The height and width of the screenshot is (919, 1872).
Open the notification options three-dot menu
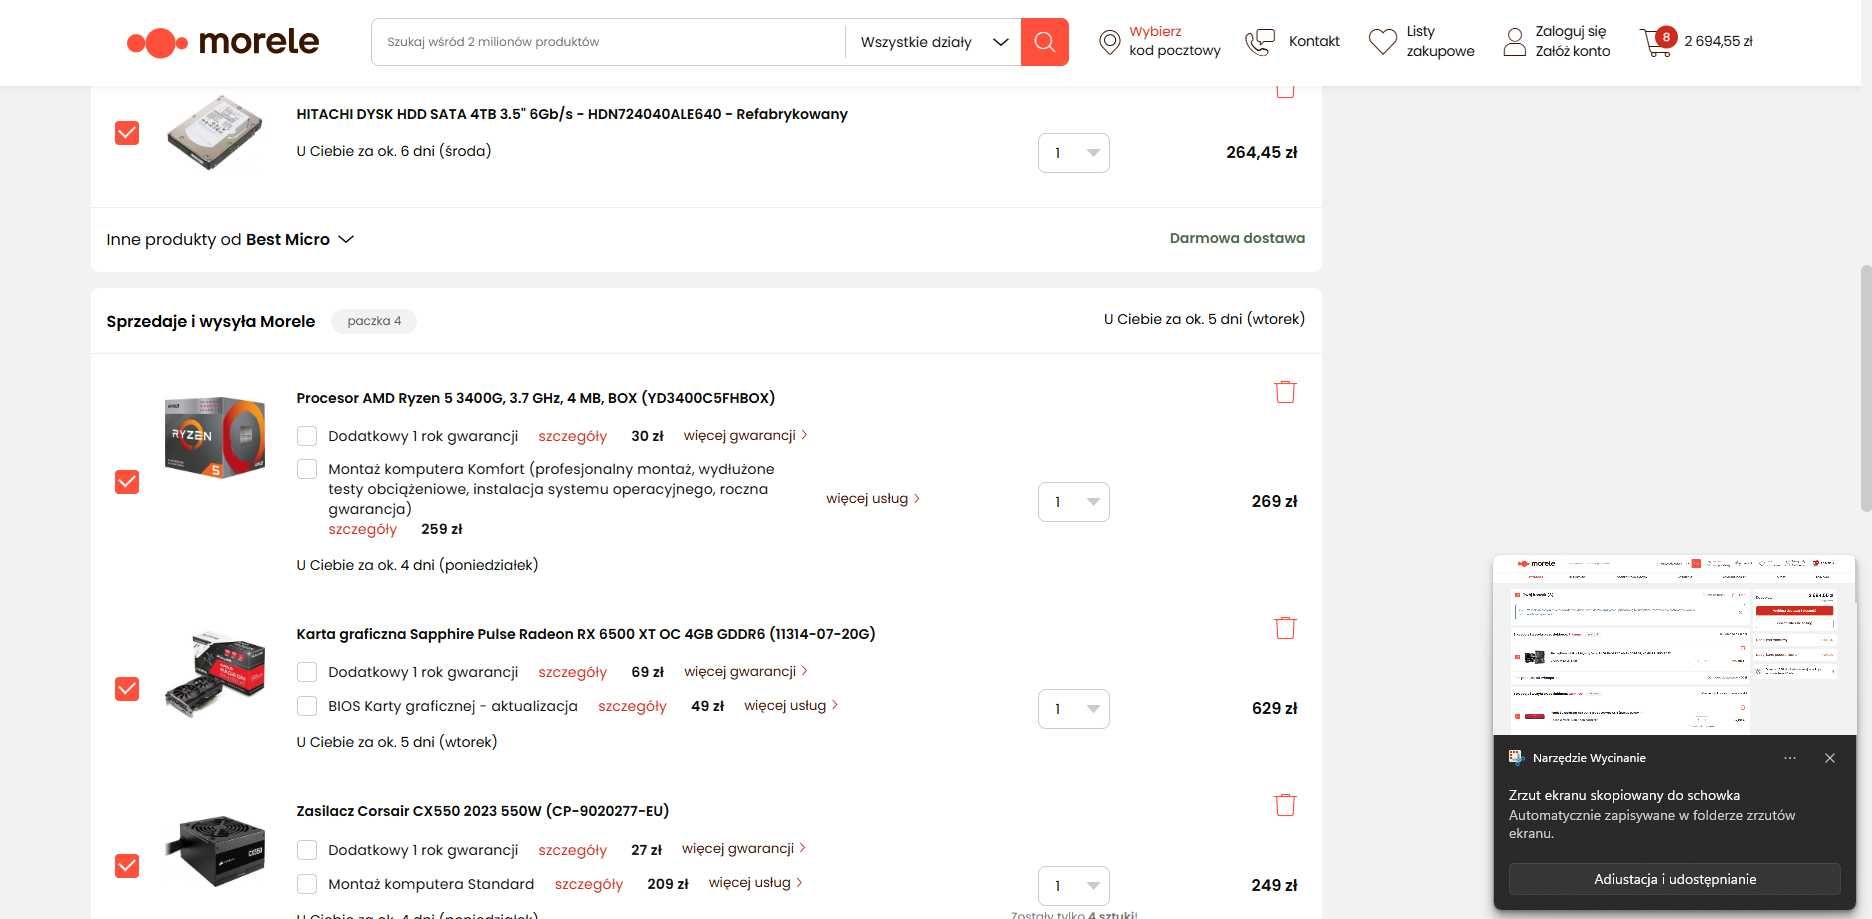coord(1790,758)
